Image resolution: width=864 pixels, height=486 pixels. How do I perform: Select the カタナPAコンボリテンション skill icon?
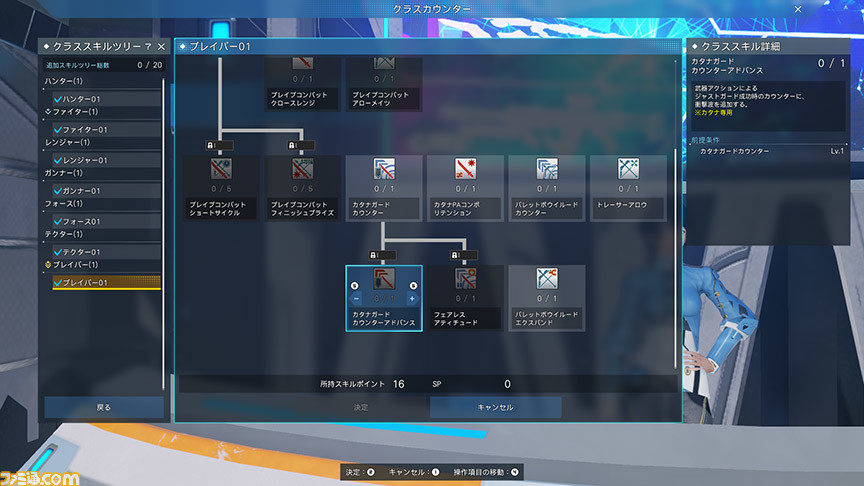click(466, 169)
